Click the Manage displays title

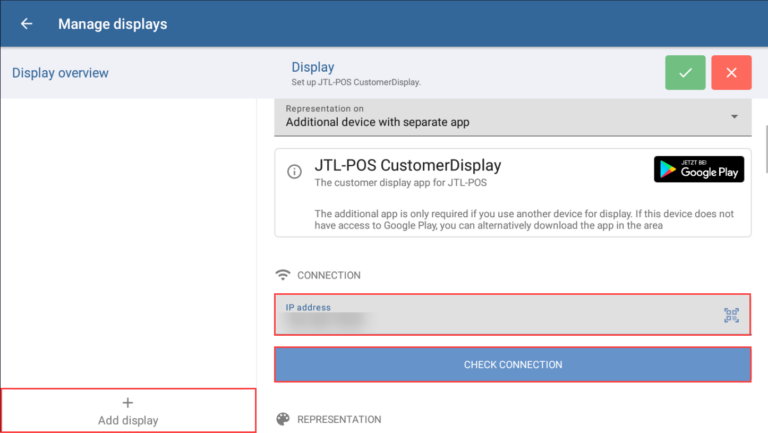[113, 24]
